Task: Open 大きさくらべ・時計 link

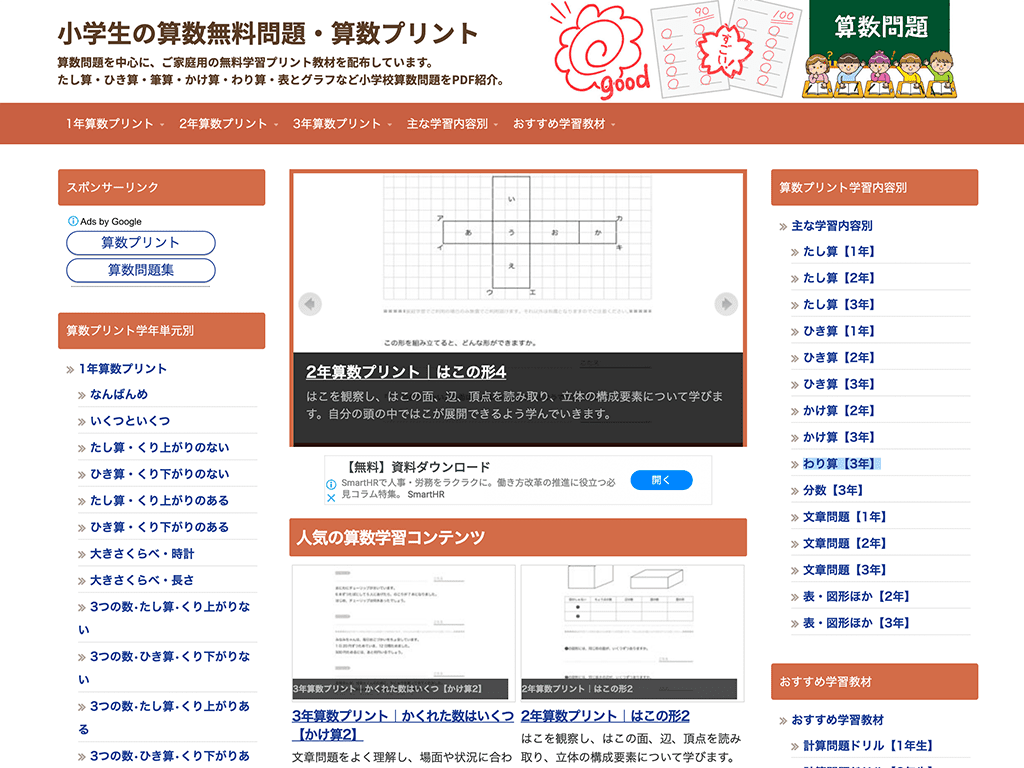Action: point(142,554)
